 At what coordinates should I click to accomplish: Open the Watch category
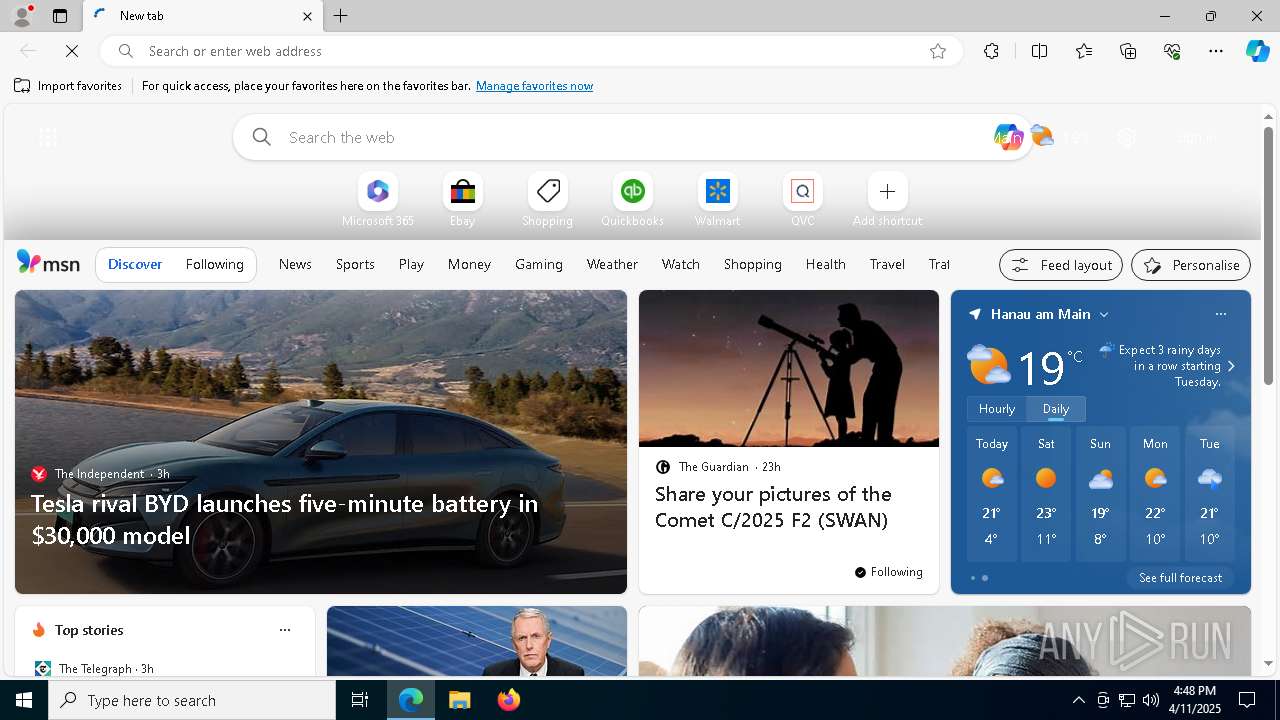tap(681, 264)
